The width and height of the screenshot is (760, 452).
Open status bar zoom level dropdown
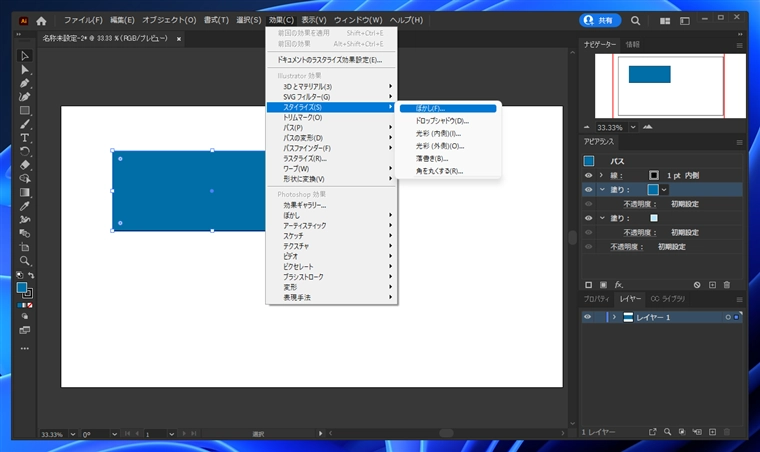point(73,434)
